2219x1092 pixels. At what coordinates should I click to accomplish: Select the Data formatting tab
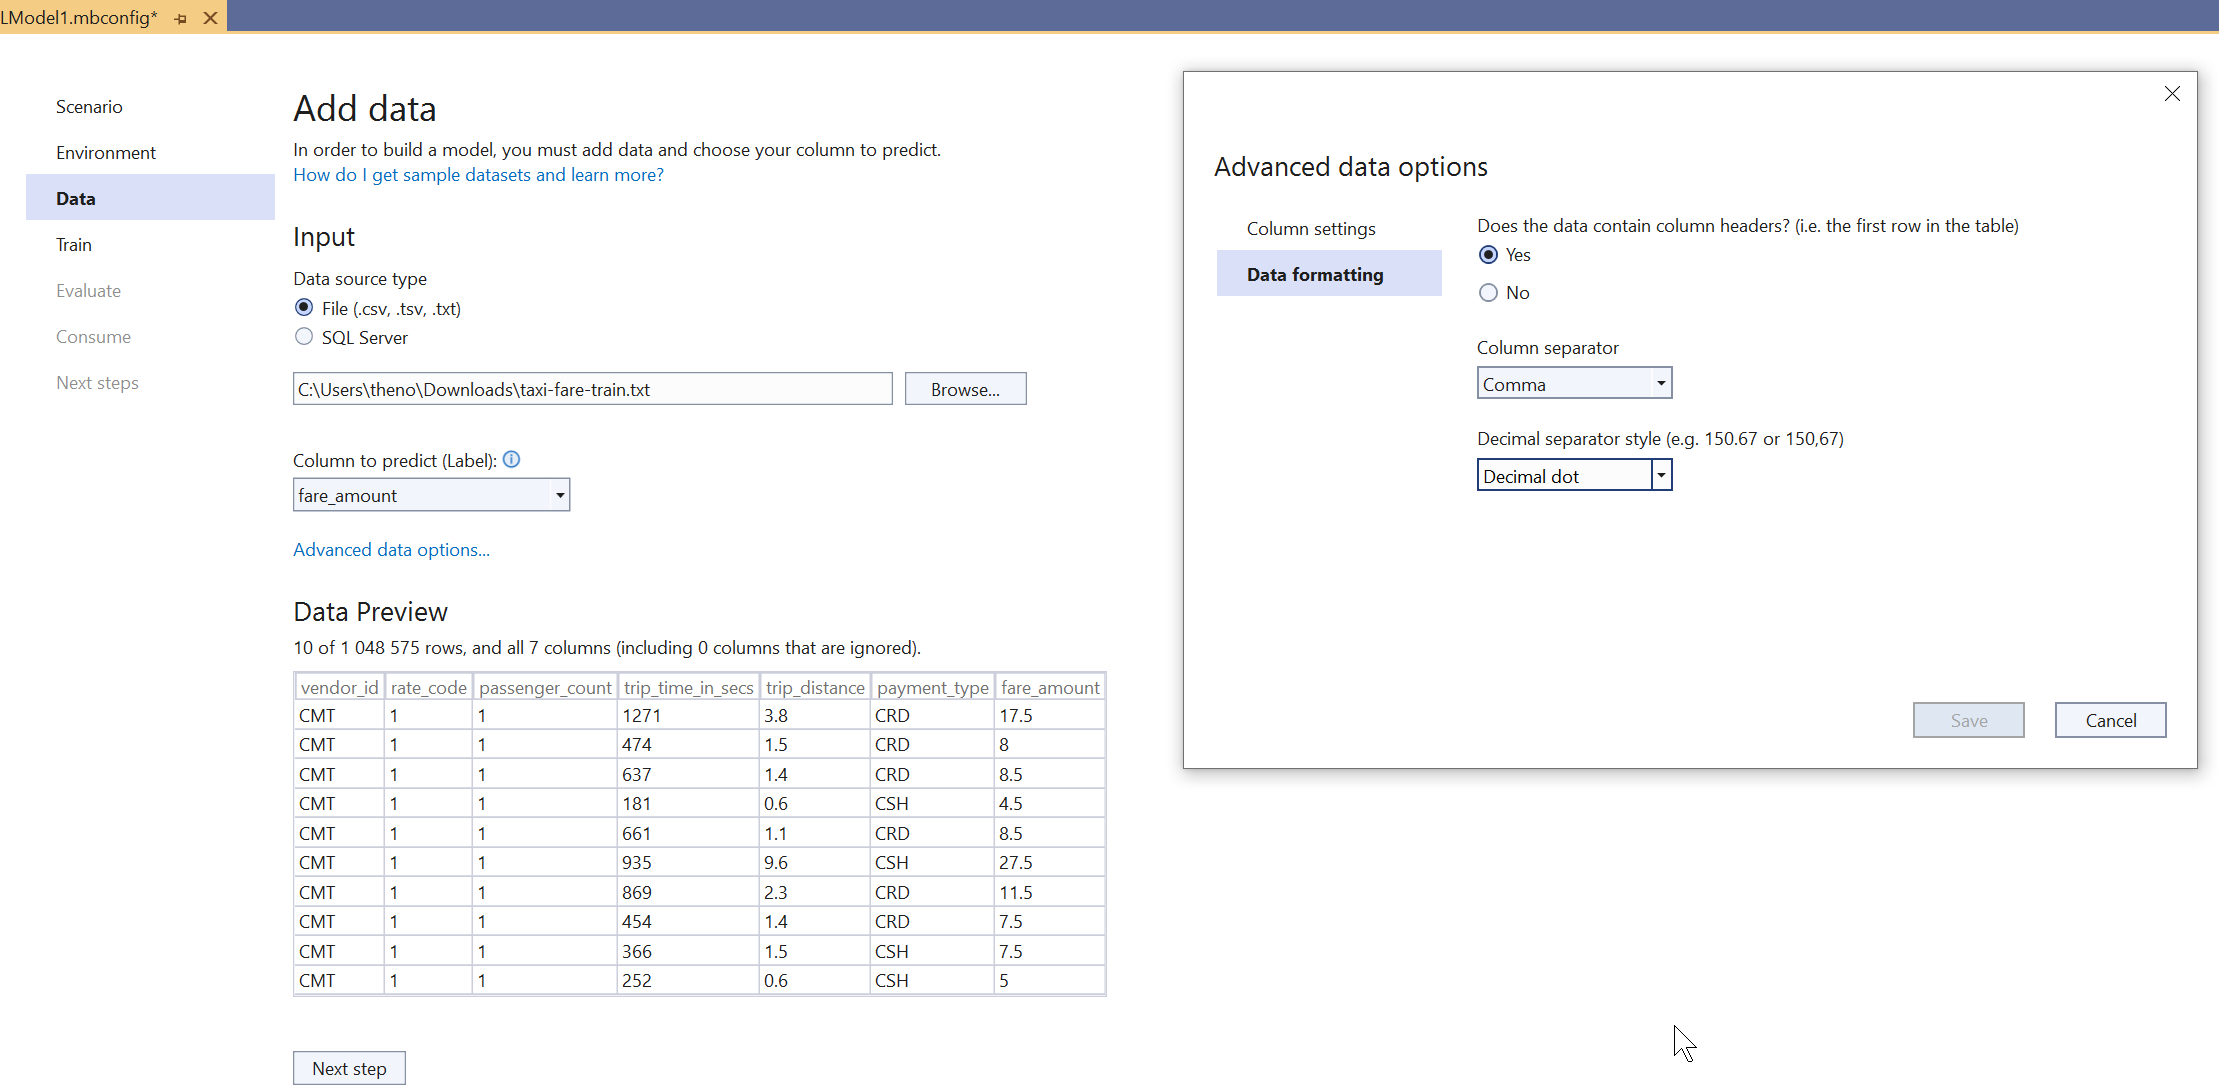tap(1314, 275)
